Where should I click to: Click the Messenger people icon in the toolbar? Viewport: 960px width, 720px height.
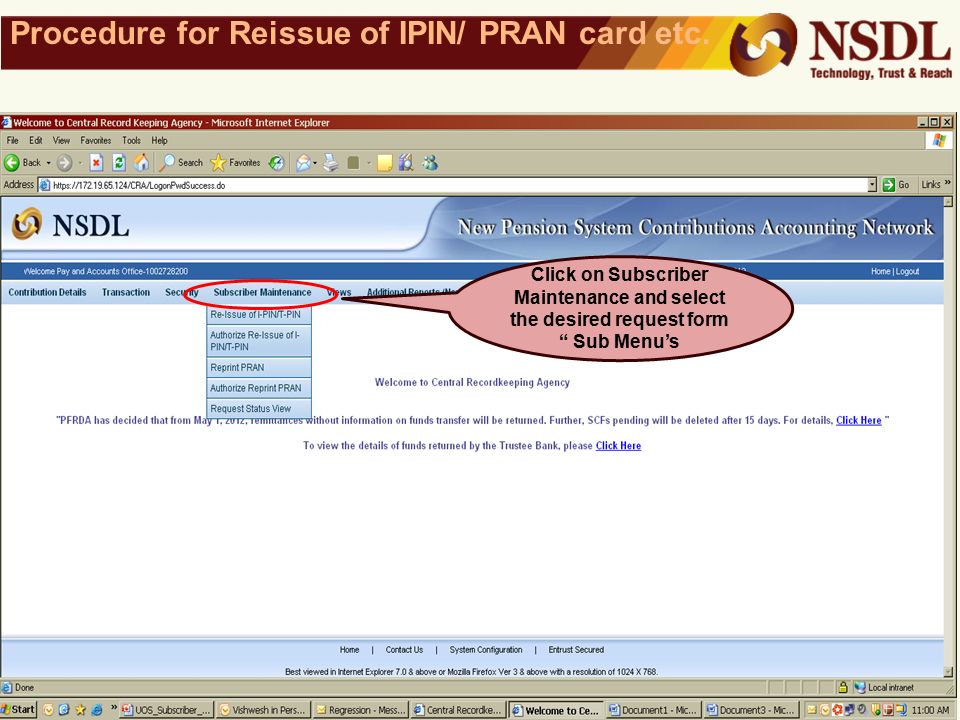[x=430, y=163]
